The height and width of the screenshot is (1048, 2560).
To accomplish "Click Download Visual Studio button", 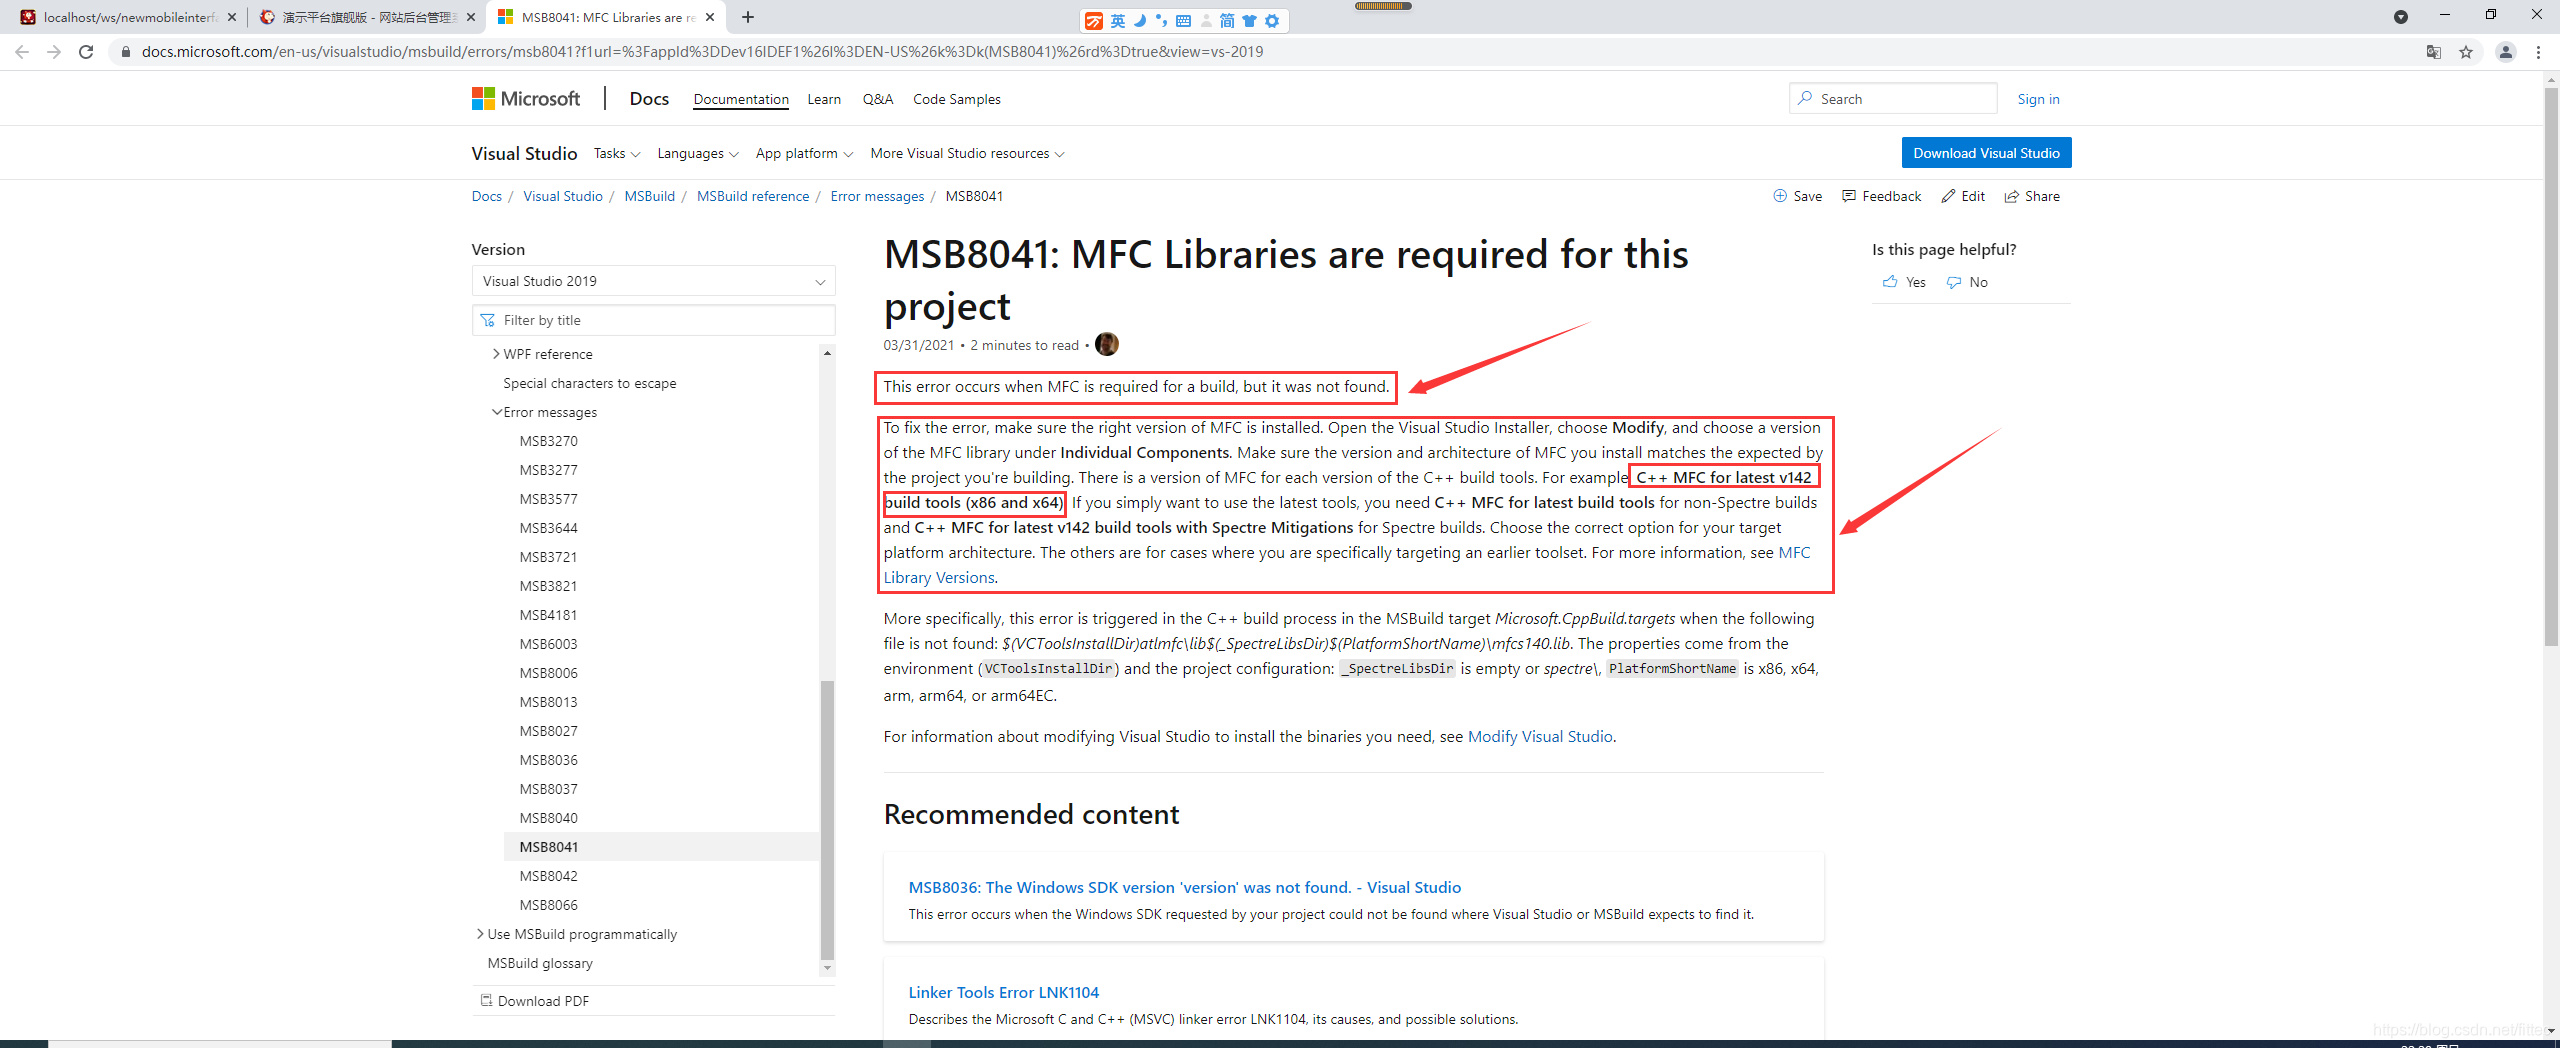I will click(1986, 153).
